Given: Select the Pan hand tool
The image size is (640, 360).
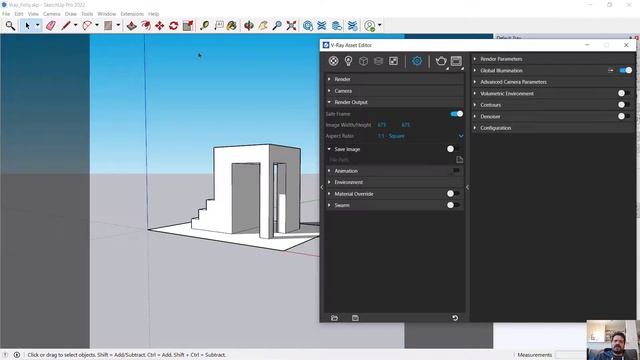Looking at the screenshot, I should 263,26.
